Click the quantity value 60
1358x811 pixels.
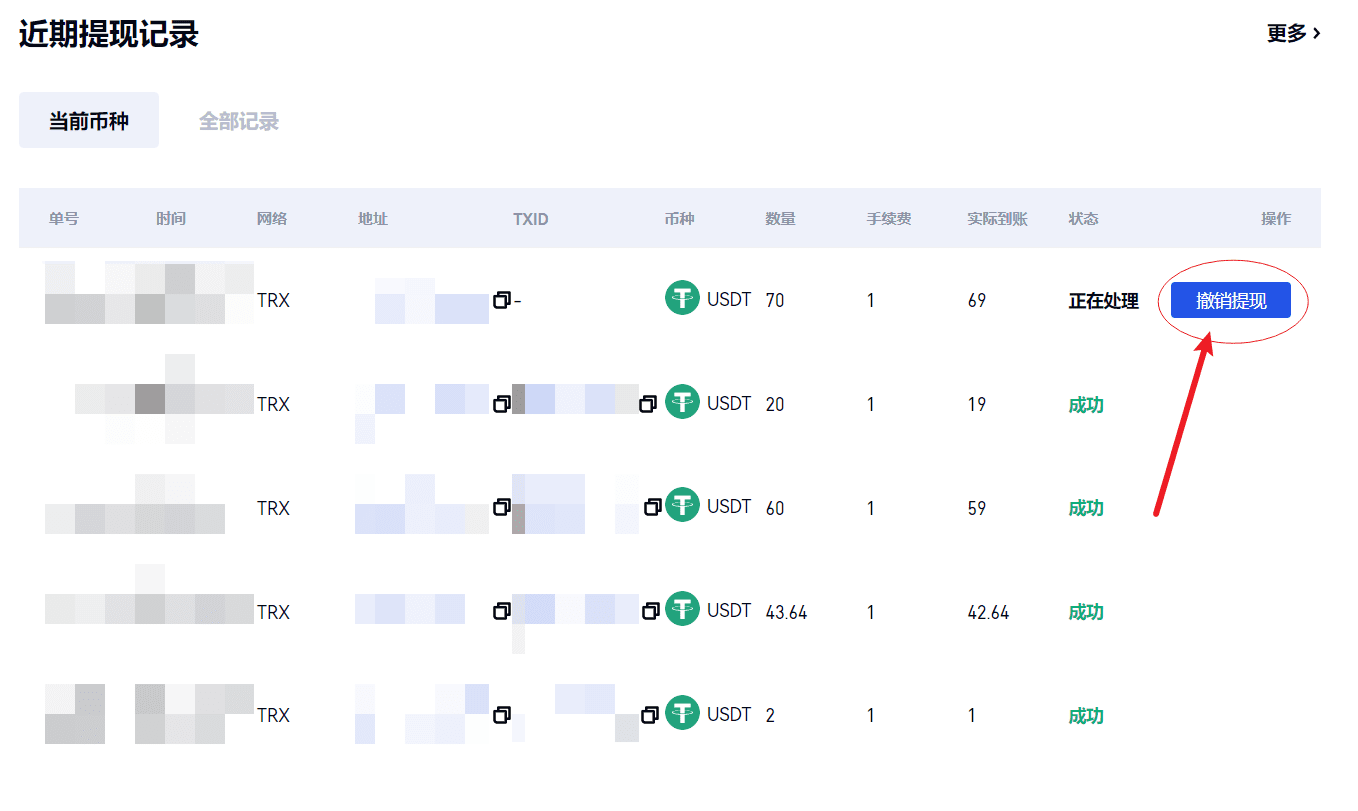pos(775,508)
